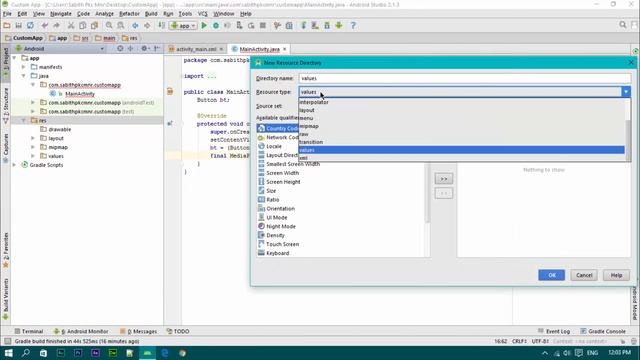Click the Directory name input field
Screen dimensions: 640x360
point(465,78)
